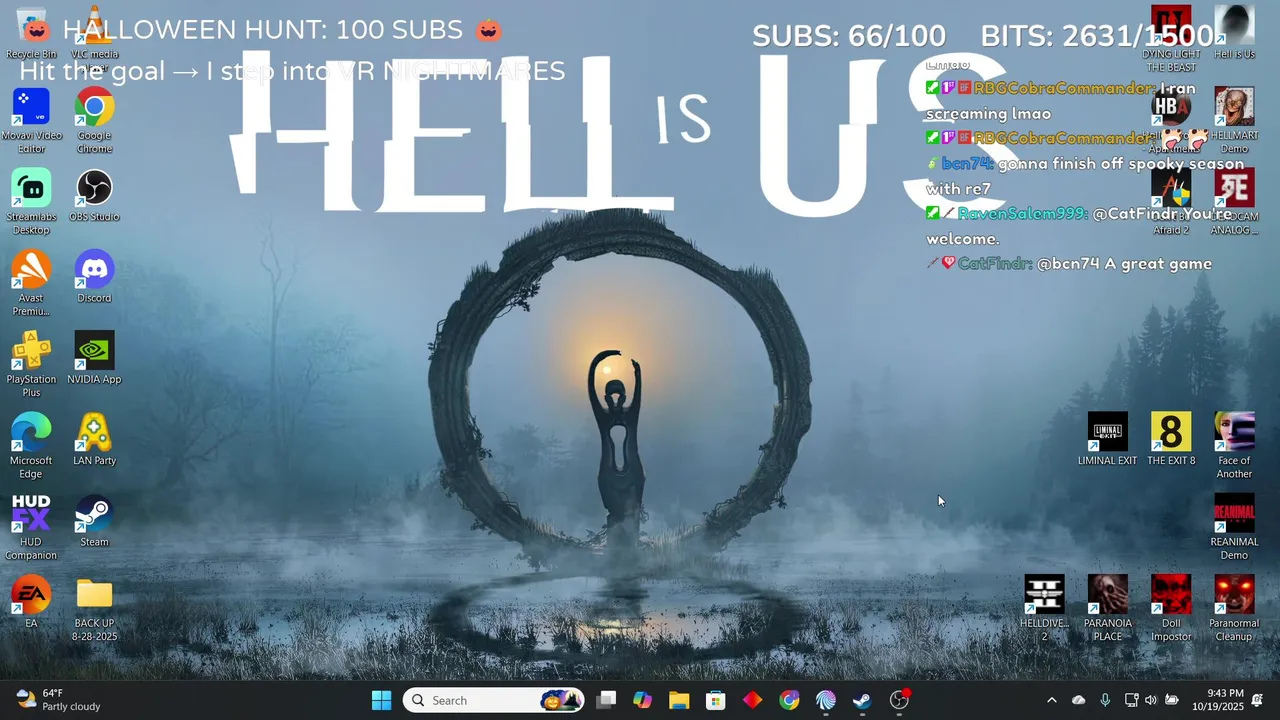Select the Google Chrome desktop shortcut
This screenshot has width=1280, height=720.
pos(94,121)
